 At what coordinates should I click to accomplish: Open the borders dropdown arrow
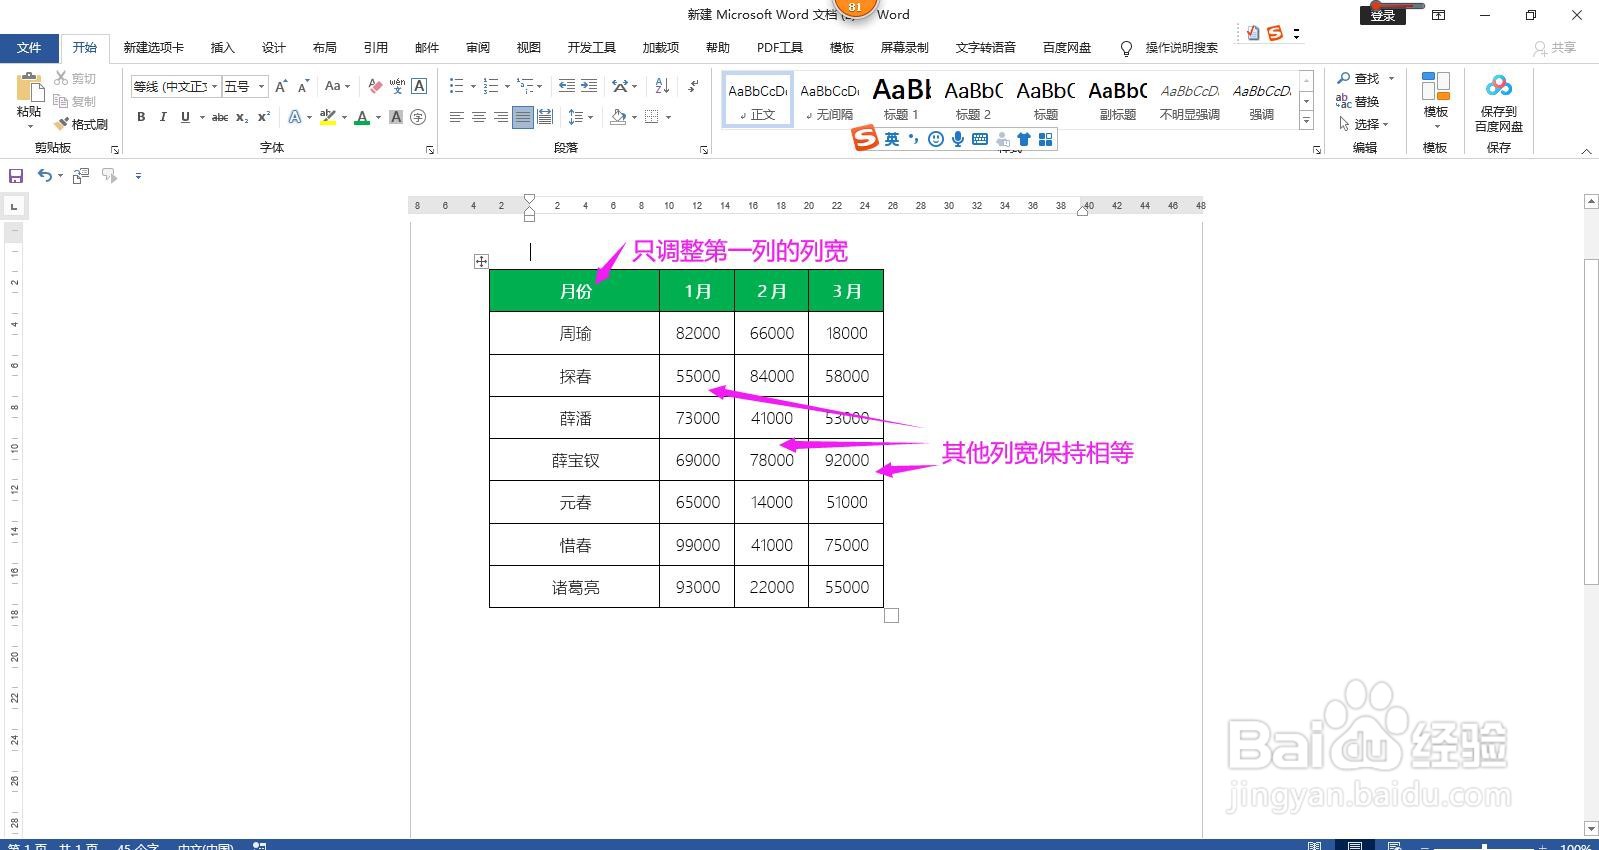(668, 117)
